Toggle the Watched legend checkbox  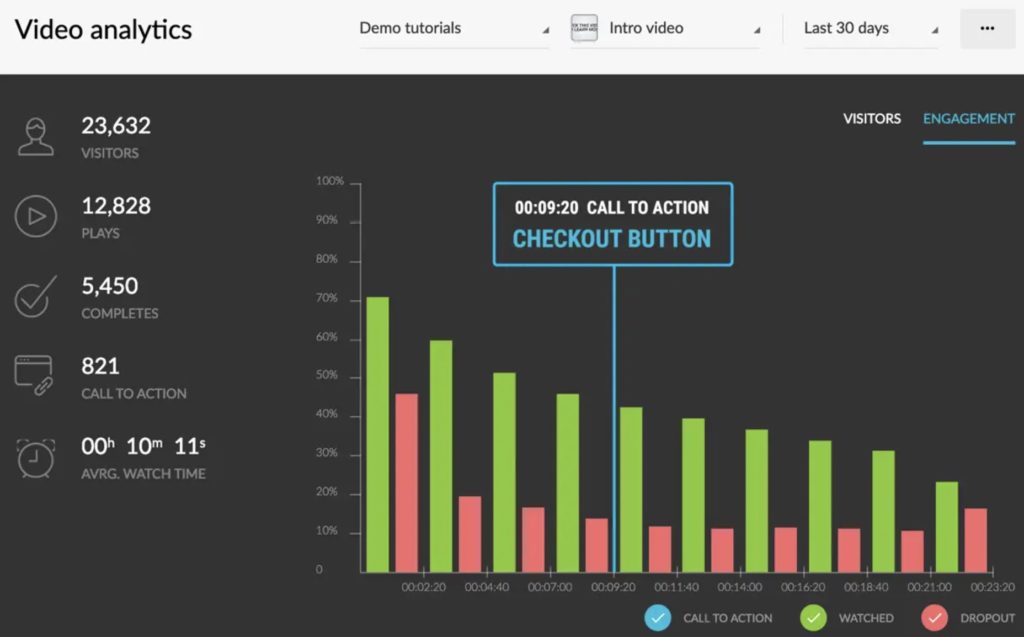click(813, 617)
